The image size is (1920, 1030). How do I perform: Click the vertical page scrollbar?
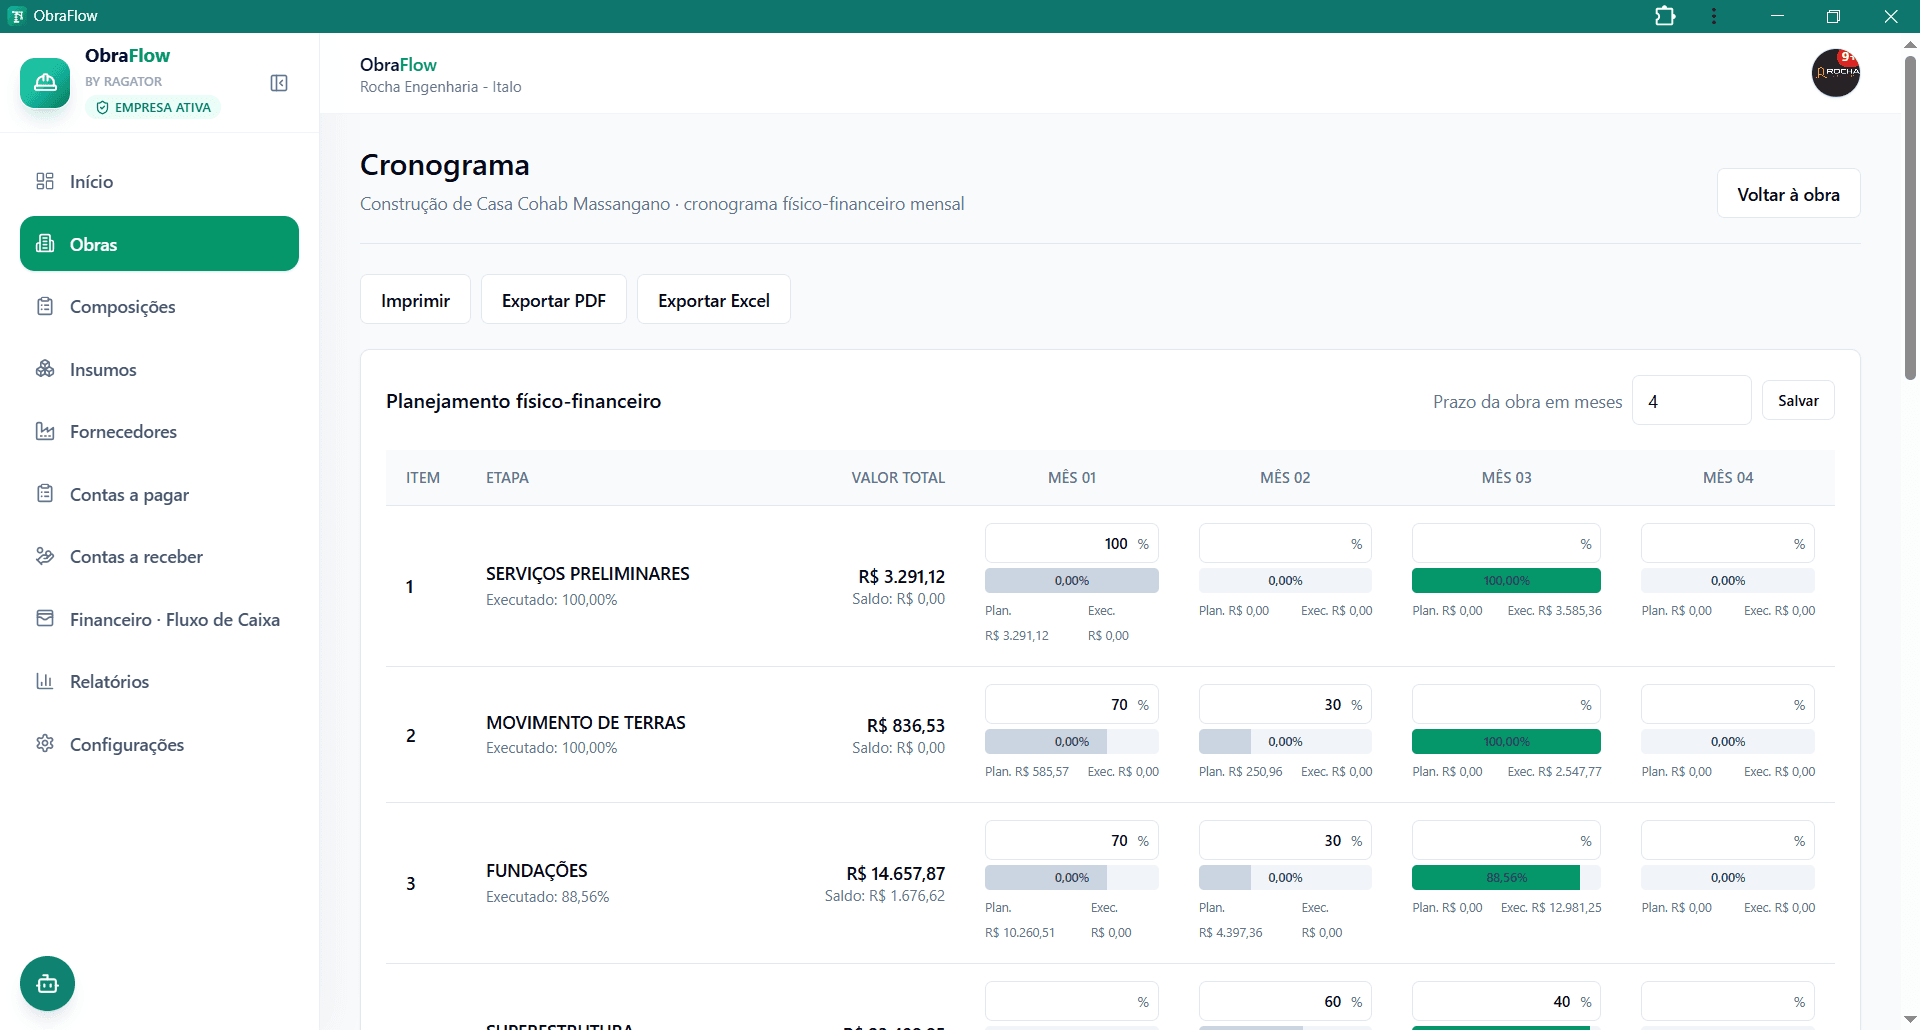[x=1910, y=217]
